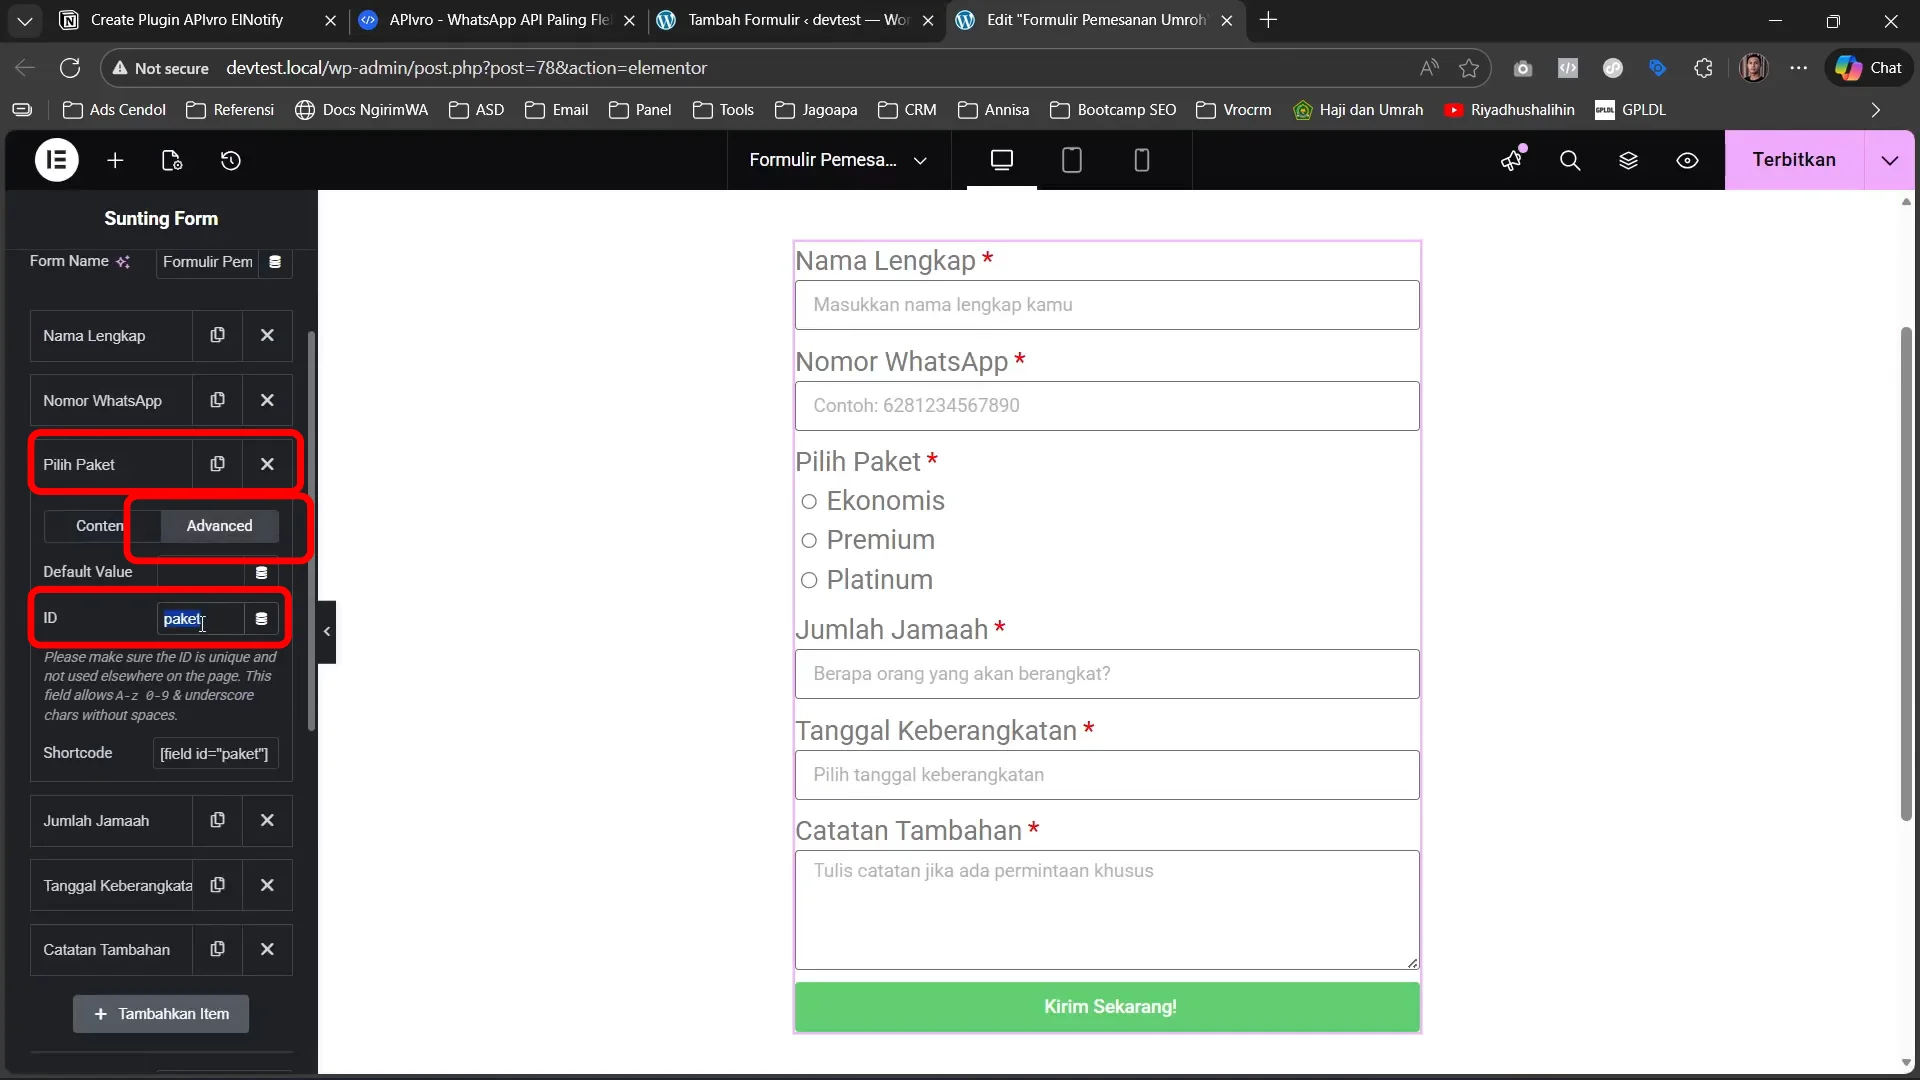The height and width of the screenshot is (1080, 1920).
Task: Click the add element plus icon
Action: click(115, 160)
